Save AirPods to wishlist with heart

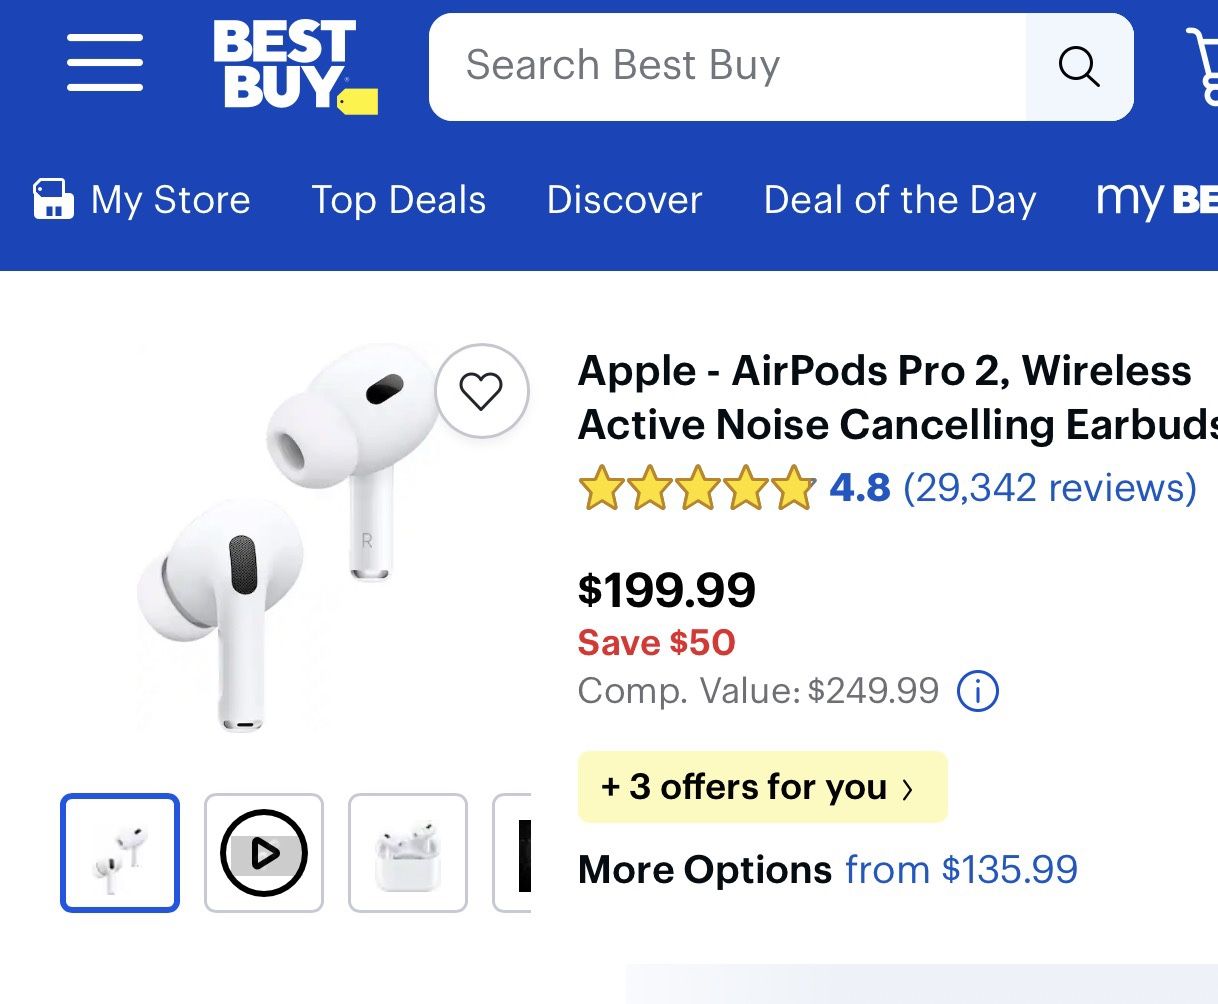pyautogui.click(x=481, y=391)
